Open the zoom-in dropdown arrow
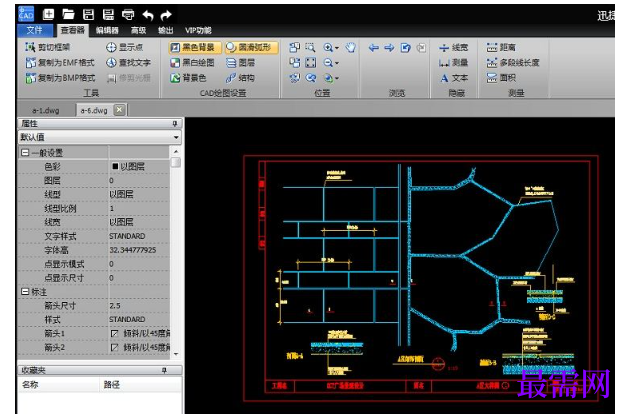The width and height of the screenshot is (629, 415). tap(337, 48)
